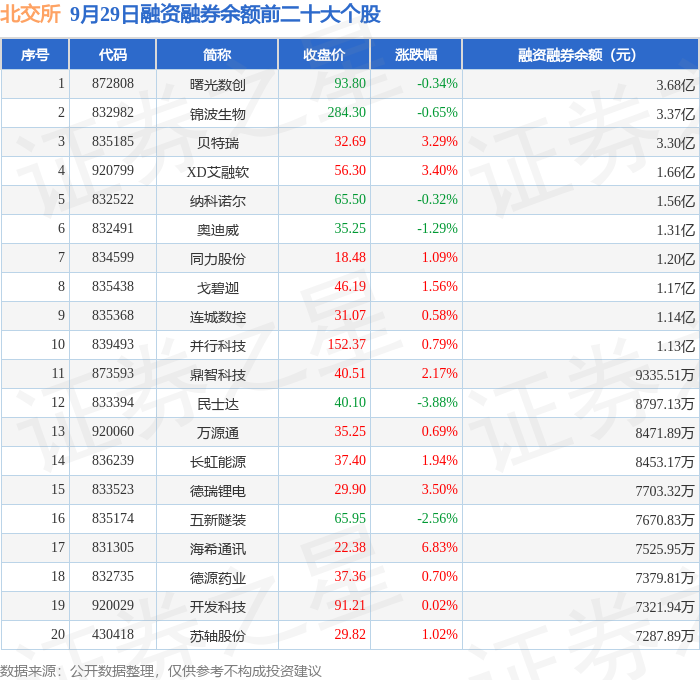
Task: Click the 融资融券余额（元） column header
Action: 580,54
